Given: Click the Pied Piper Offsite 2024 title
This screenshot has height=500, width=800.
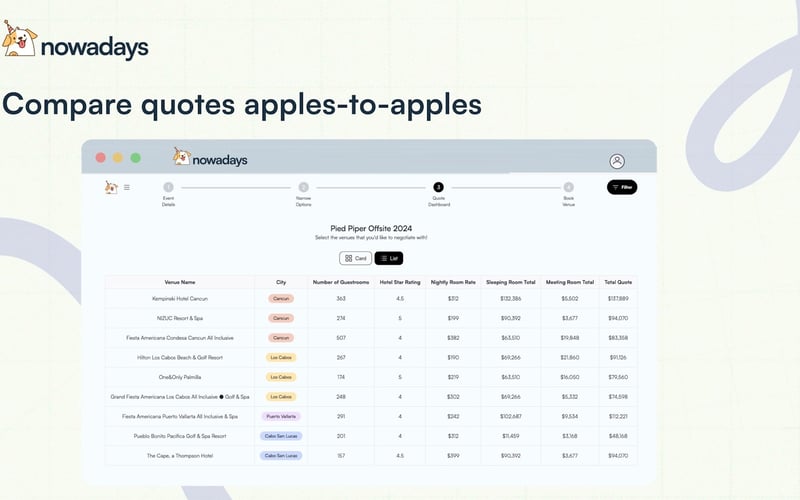Looking at the screenshot, I should click(x=371, y=229).
